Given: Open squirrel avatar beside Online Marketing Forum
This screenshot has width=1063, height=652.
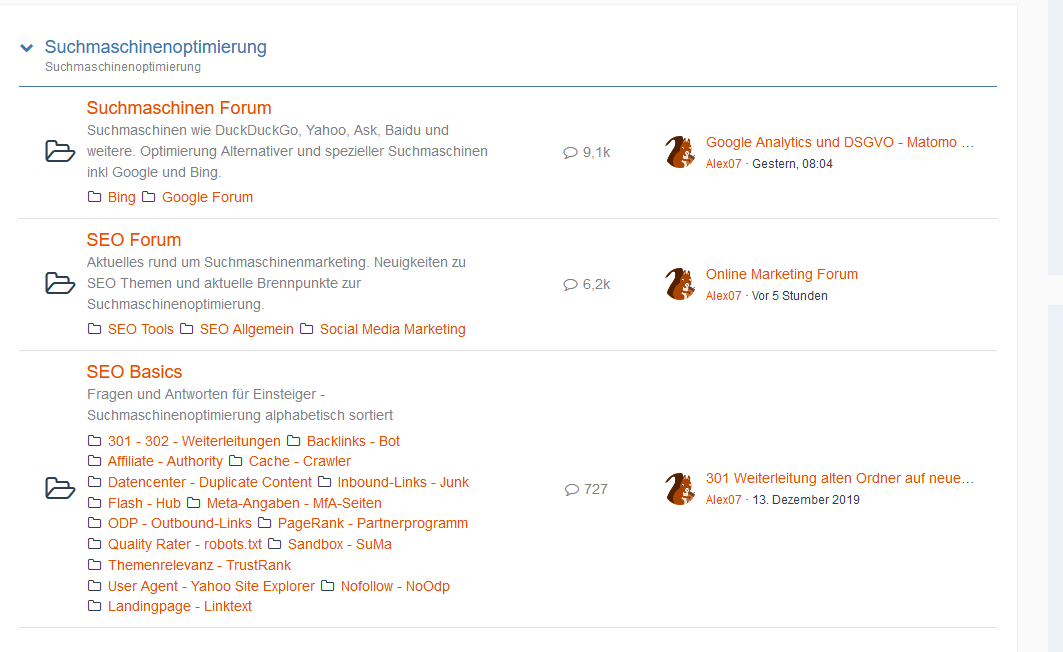Looking at the screenshot, I should click(x=680, y=284).
